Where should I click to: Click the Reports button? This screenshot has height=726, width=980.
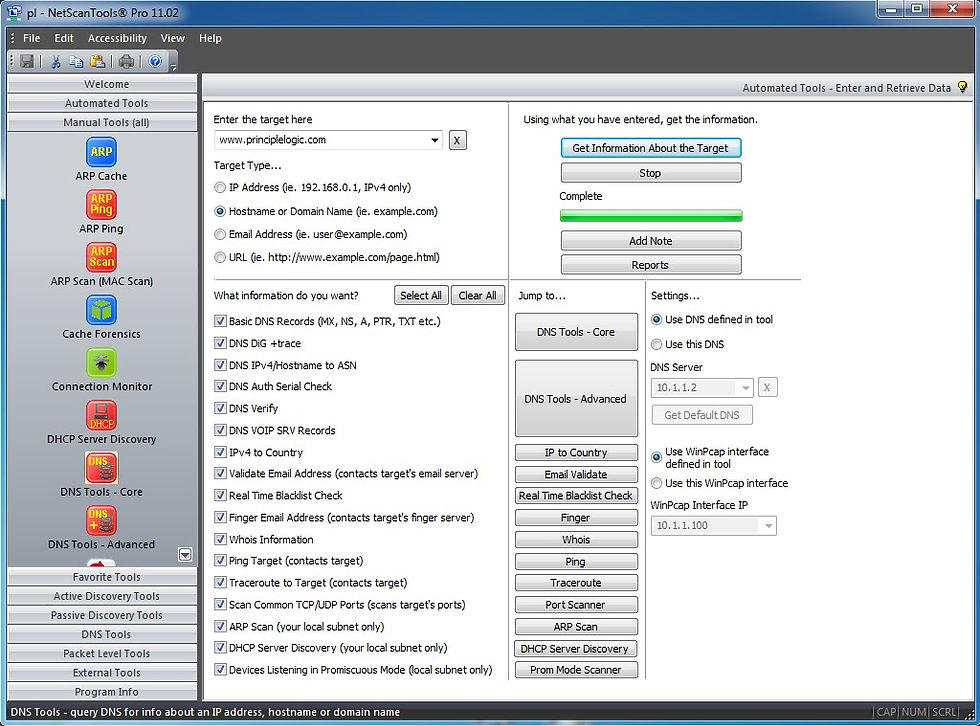(651, 265)
